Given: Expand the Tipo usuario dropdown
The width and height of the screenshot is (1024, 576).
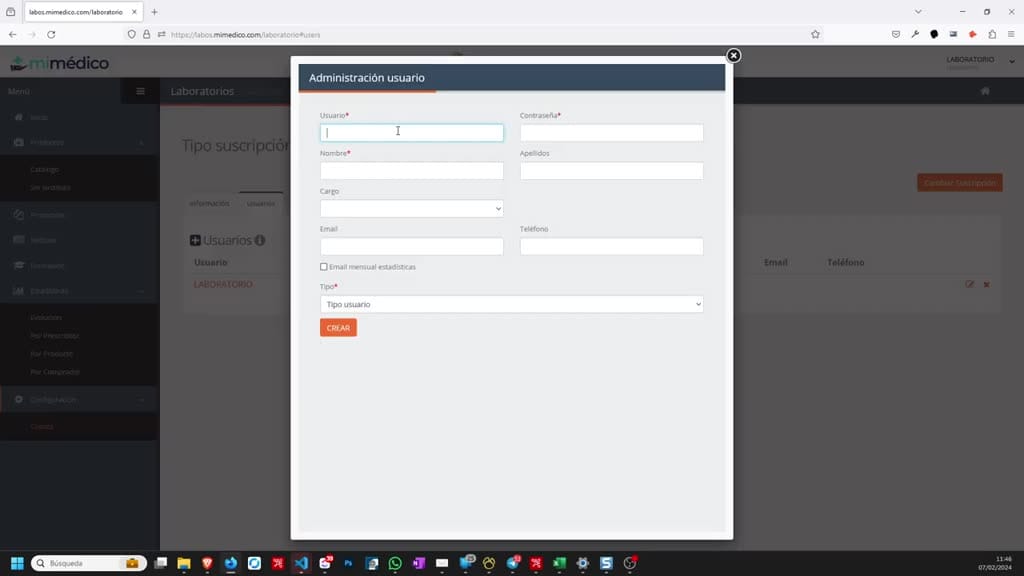Looking at the screenshot, I should point(511,304).
